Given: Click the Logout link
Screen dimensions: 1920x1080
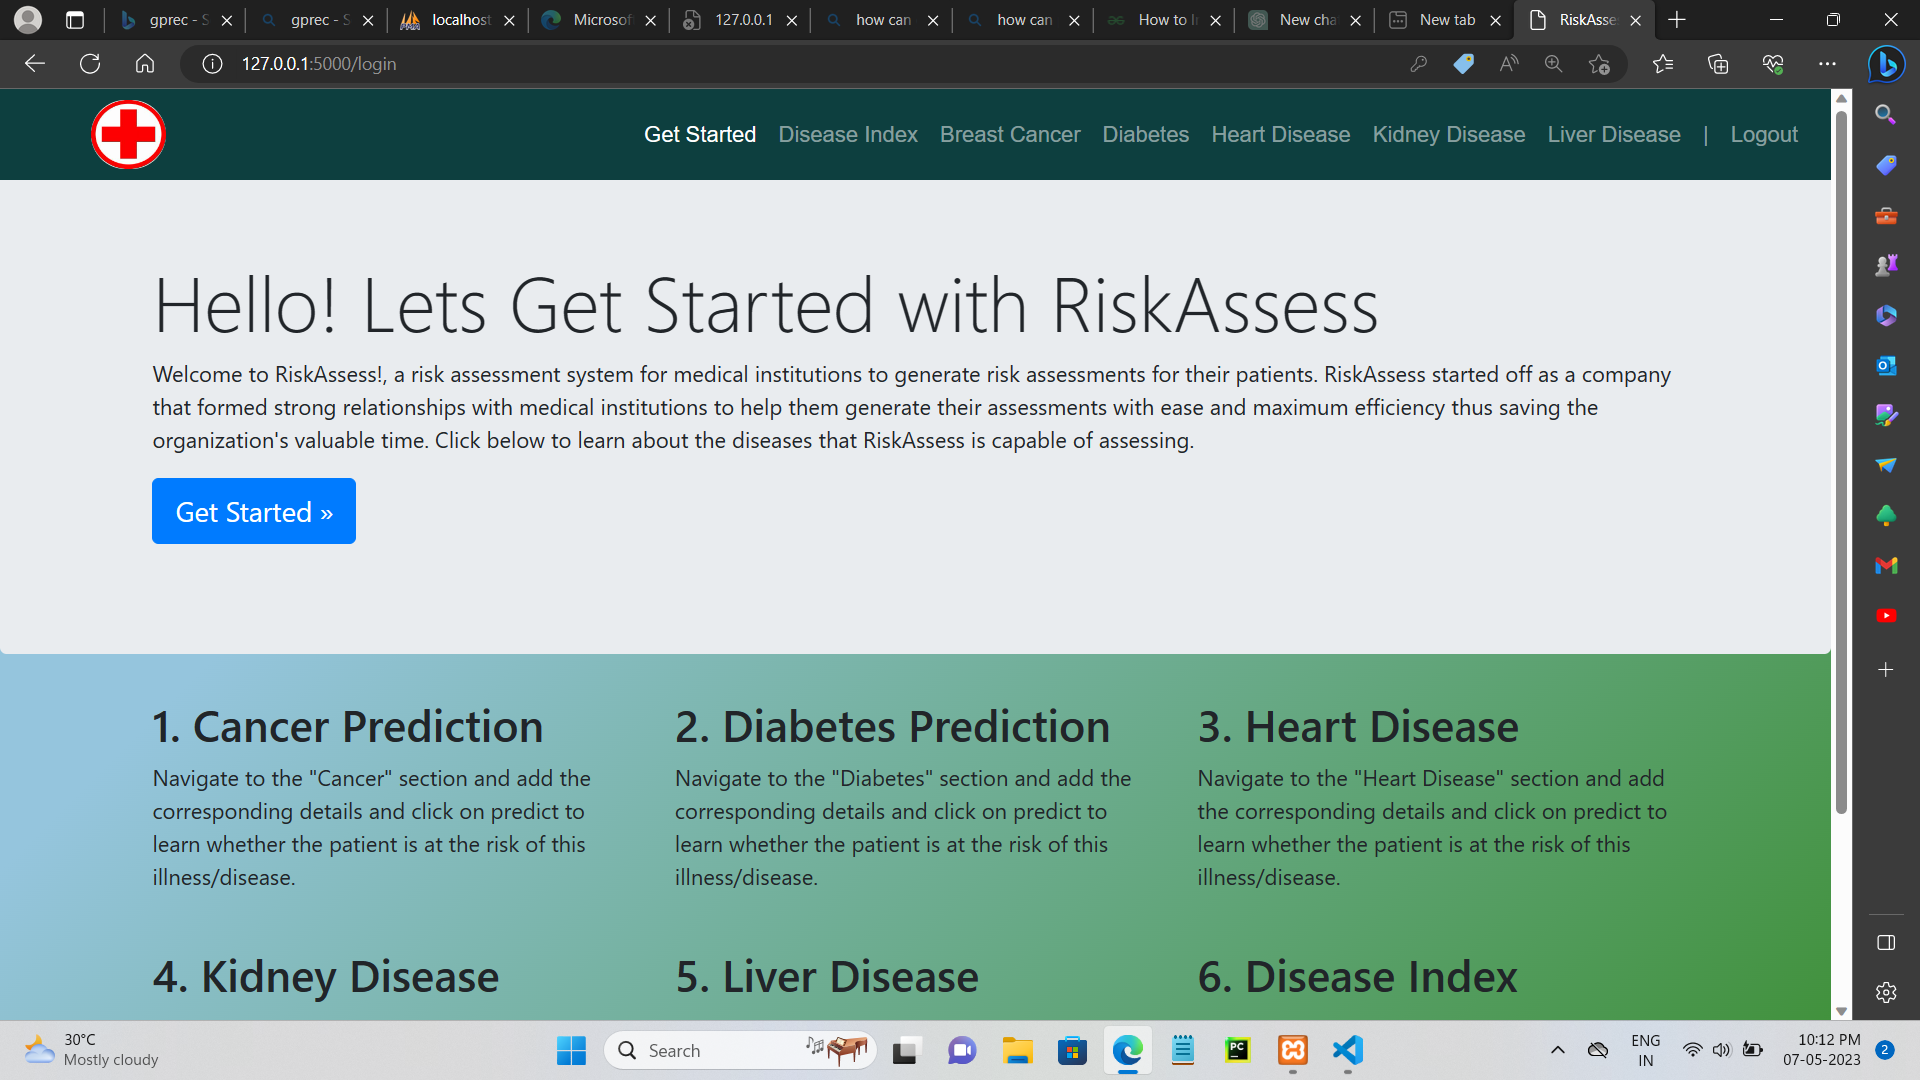Looking at the screenshot, I should click(x=1763, y=134).
